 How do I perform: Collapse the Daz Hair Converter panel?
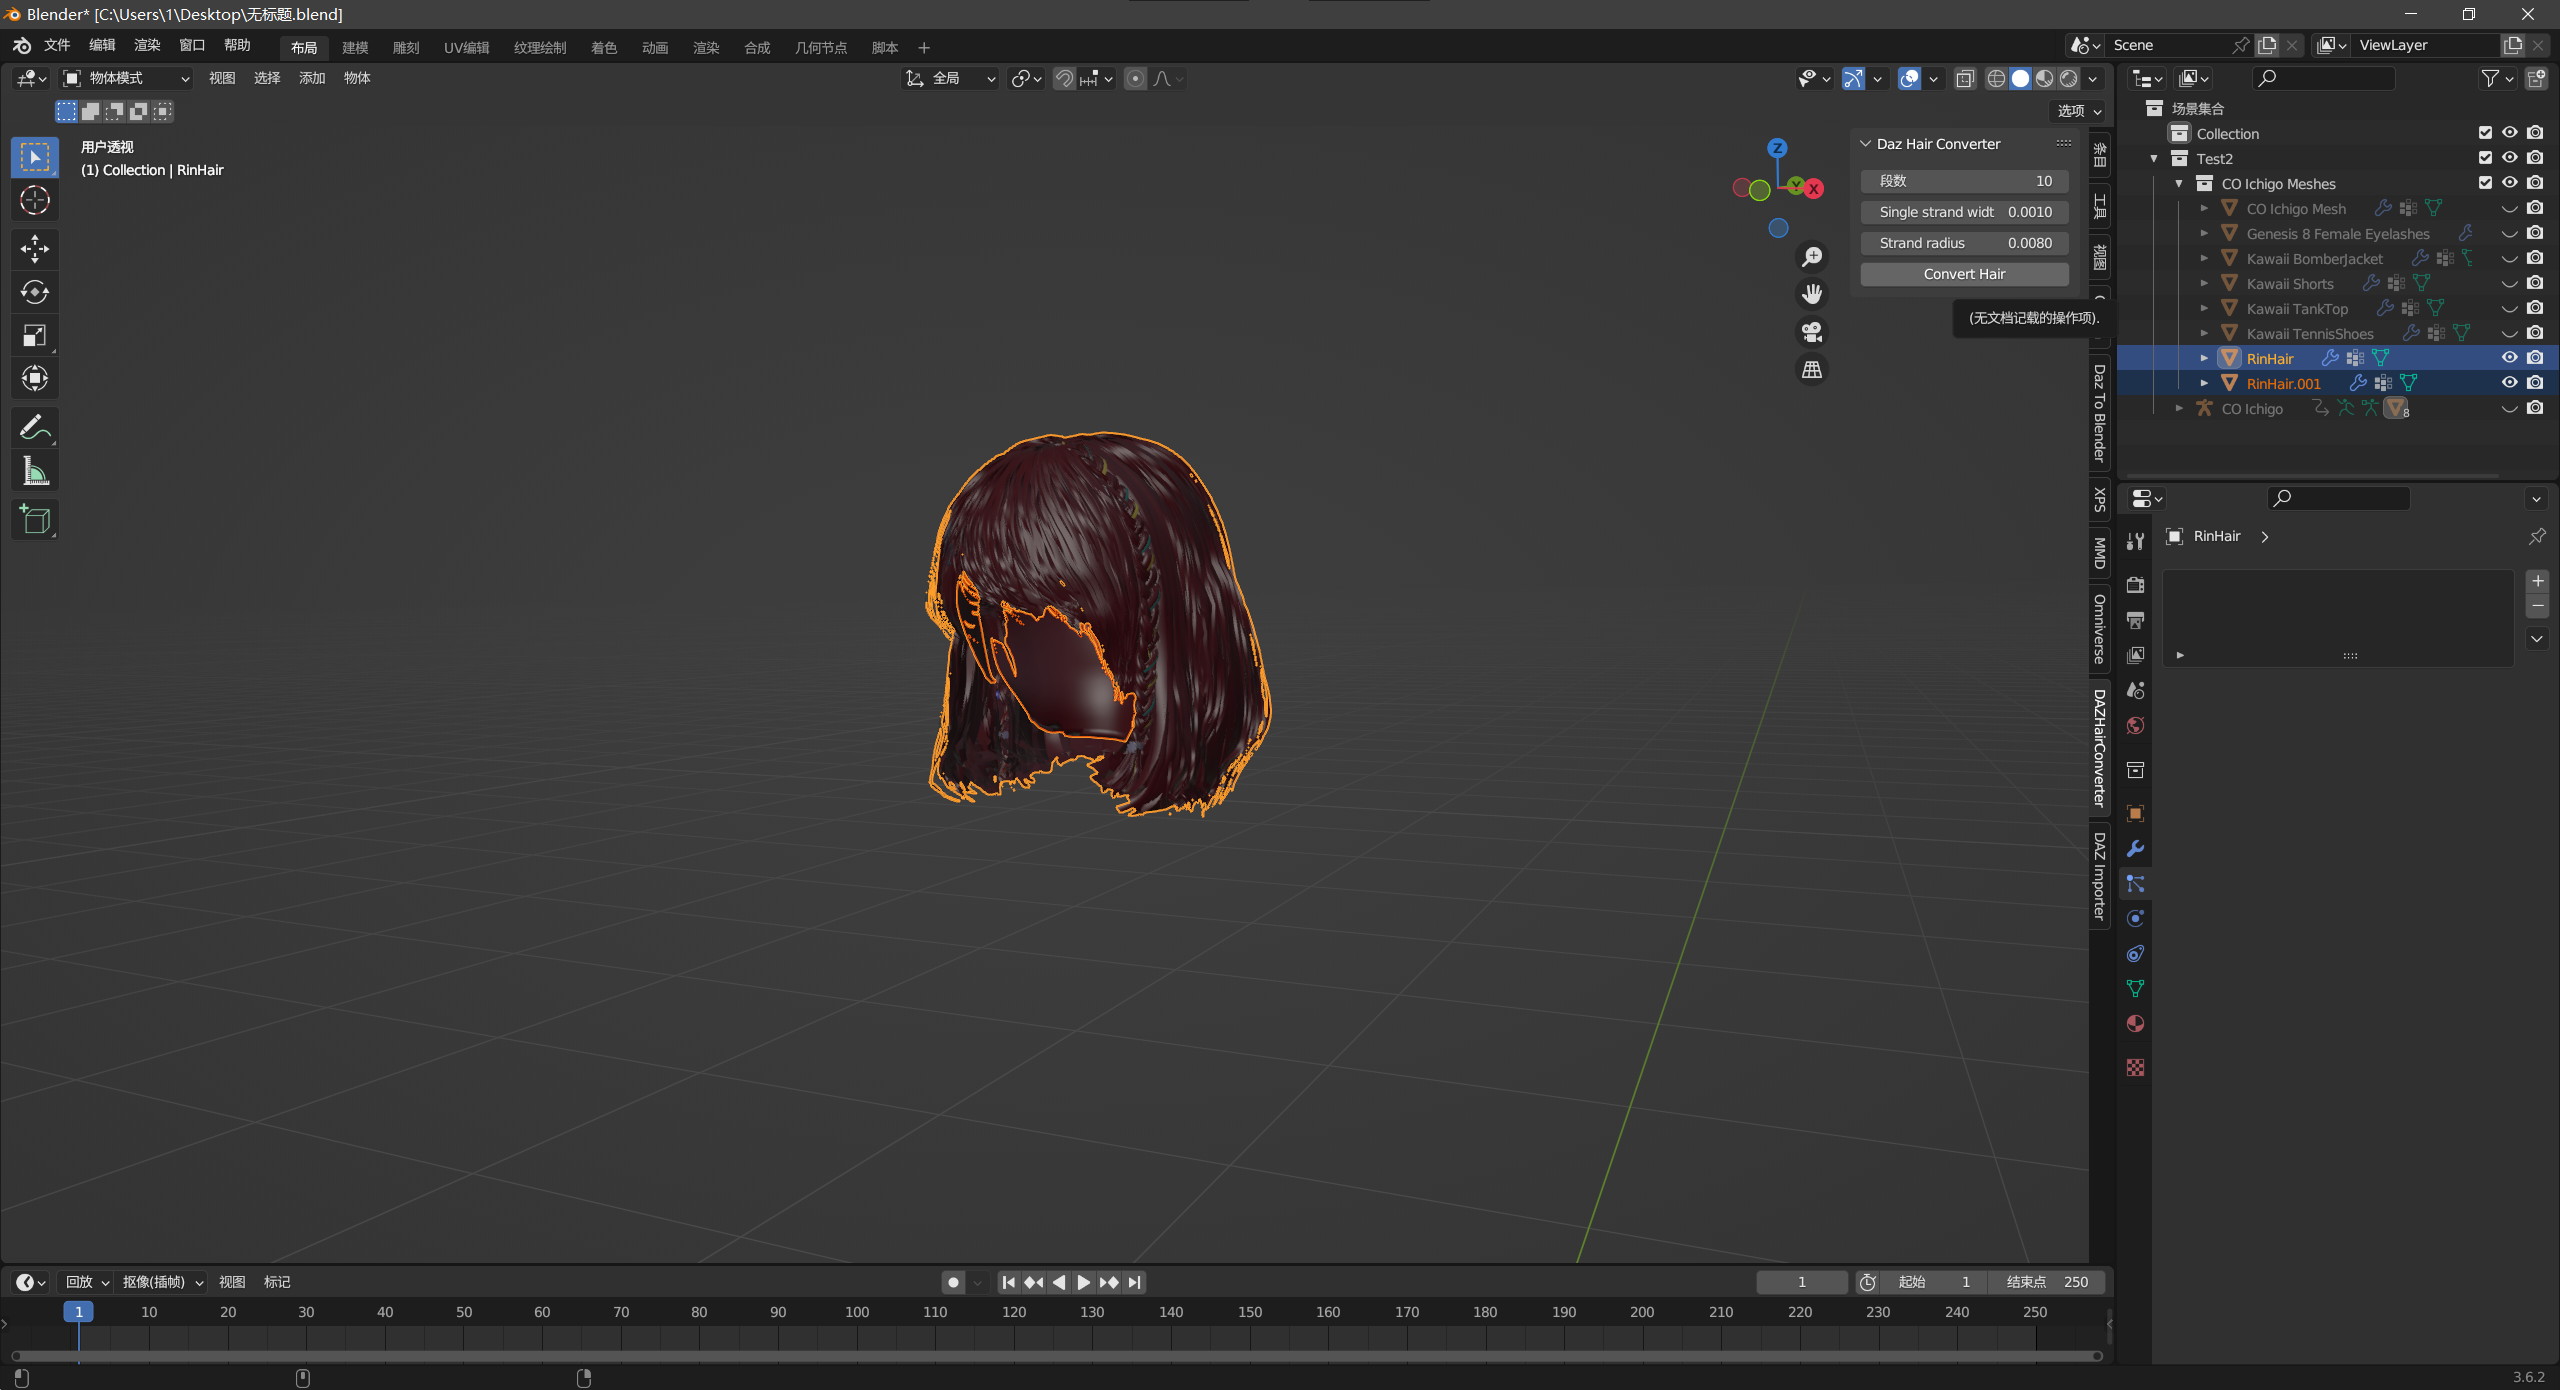(1865, 144)
